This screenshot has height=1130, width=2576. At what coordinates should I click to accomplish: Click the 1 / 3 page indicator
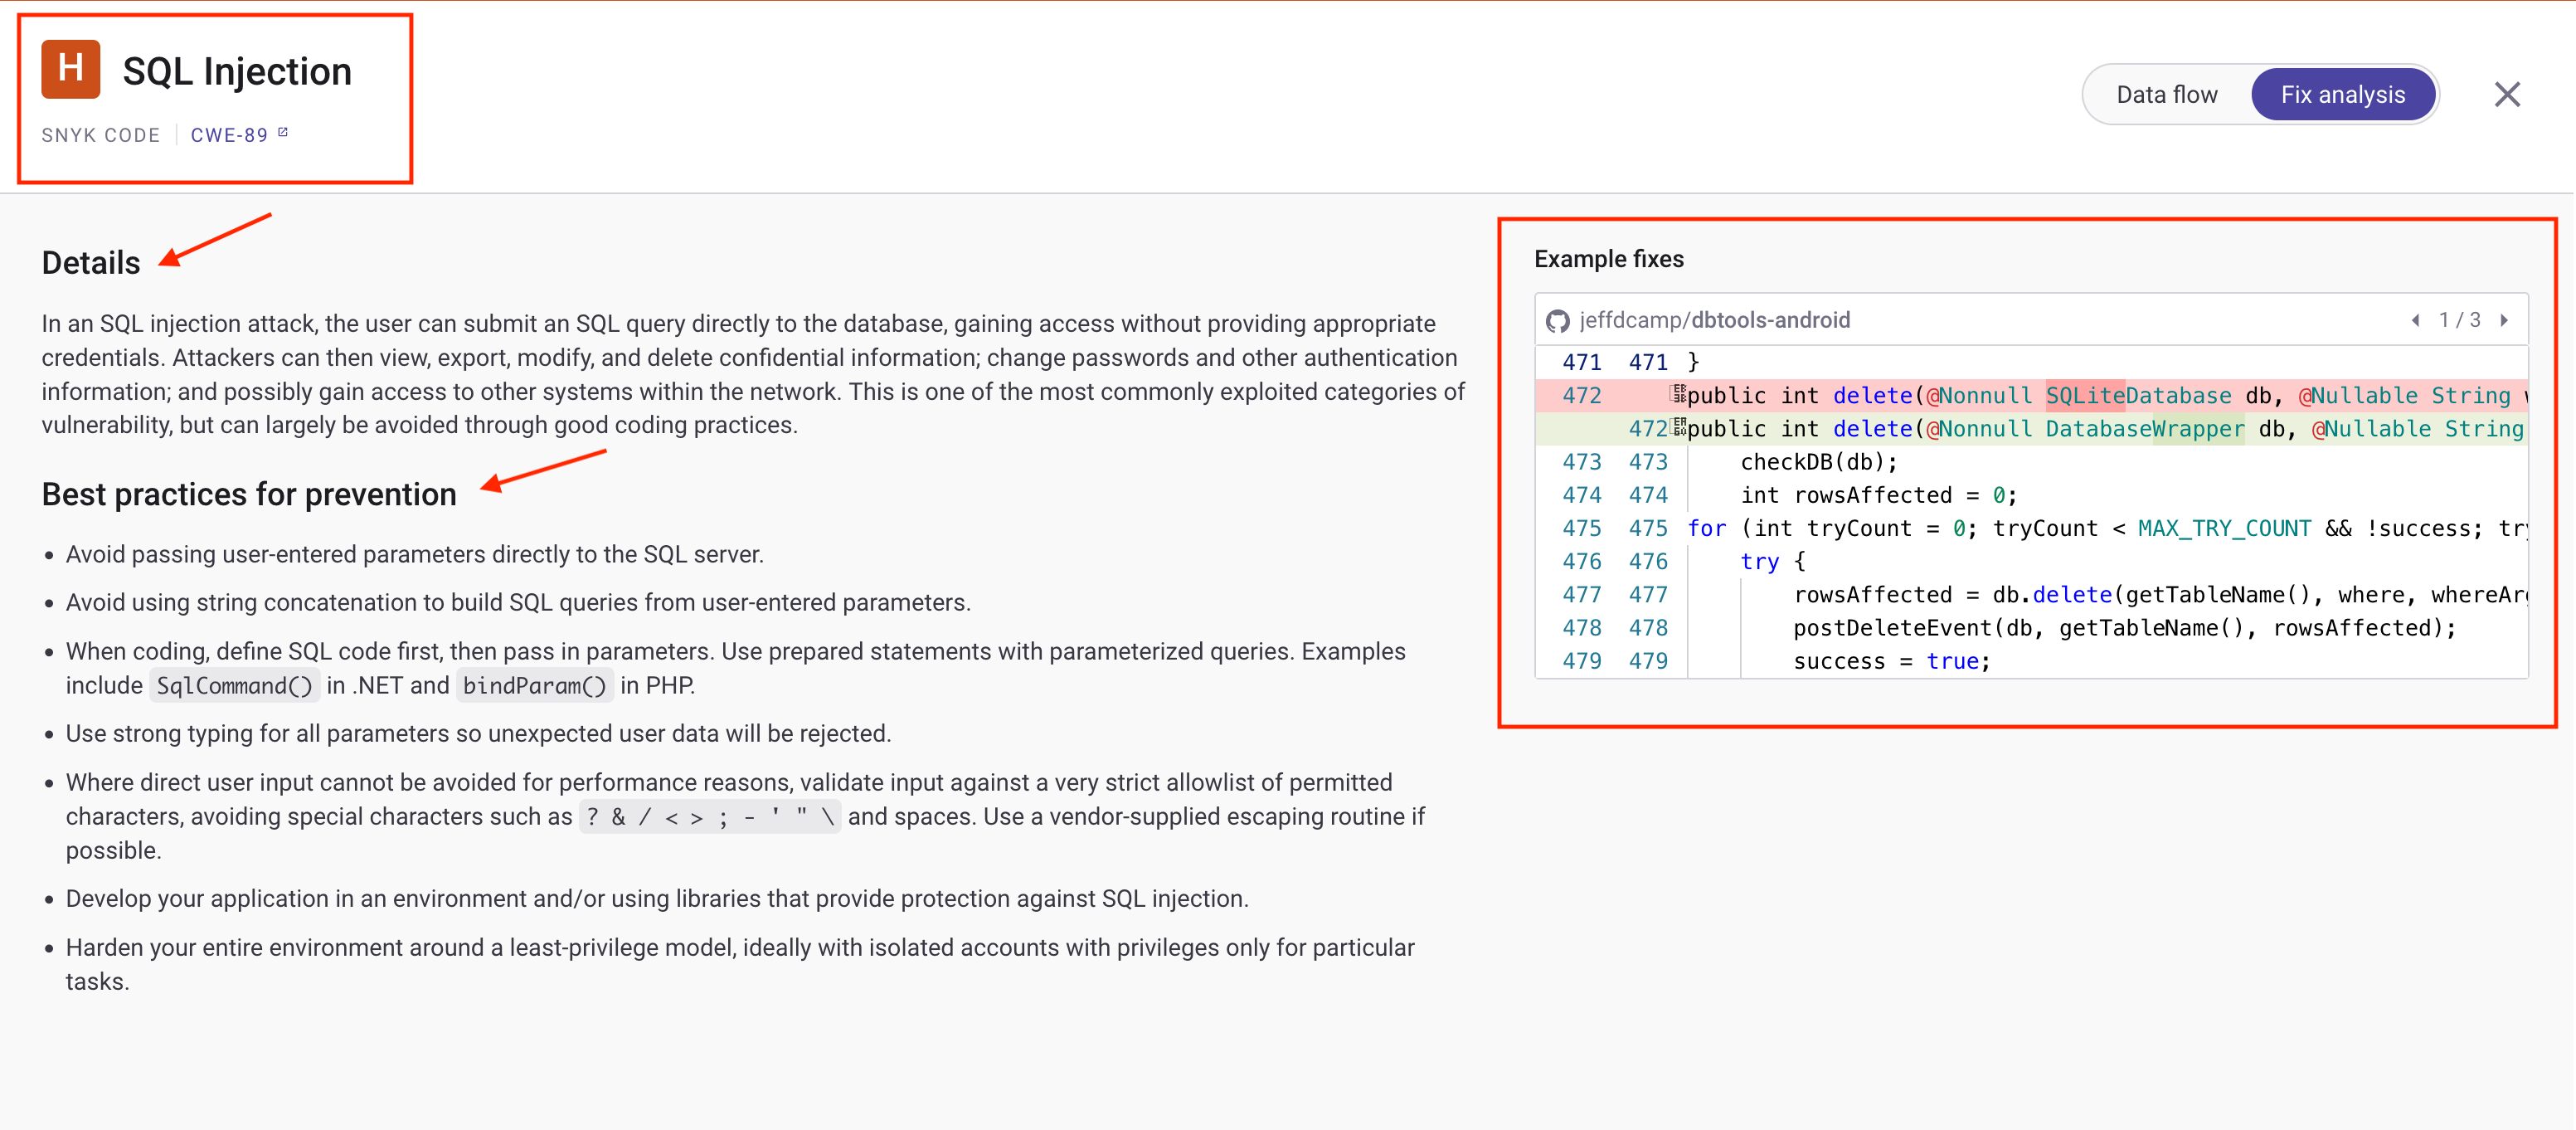[2459, 320]
